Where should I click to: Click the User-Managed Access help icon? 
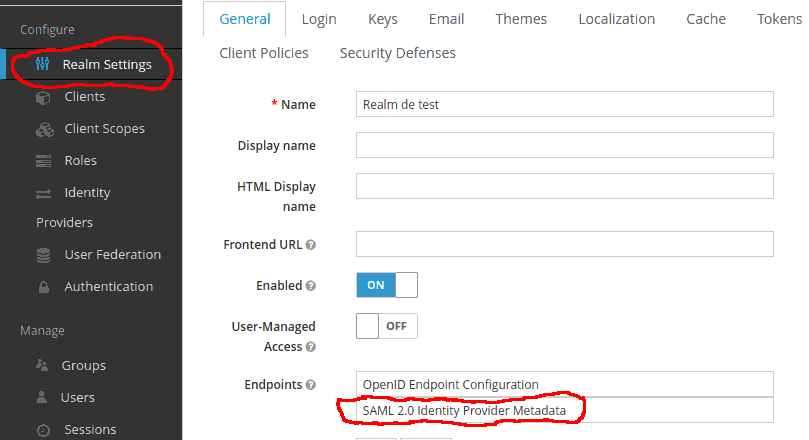(x=311, y=347)
